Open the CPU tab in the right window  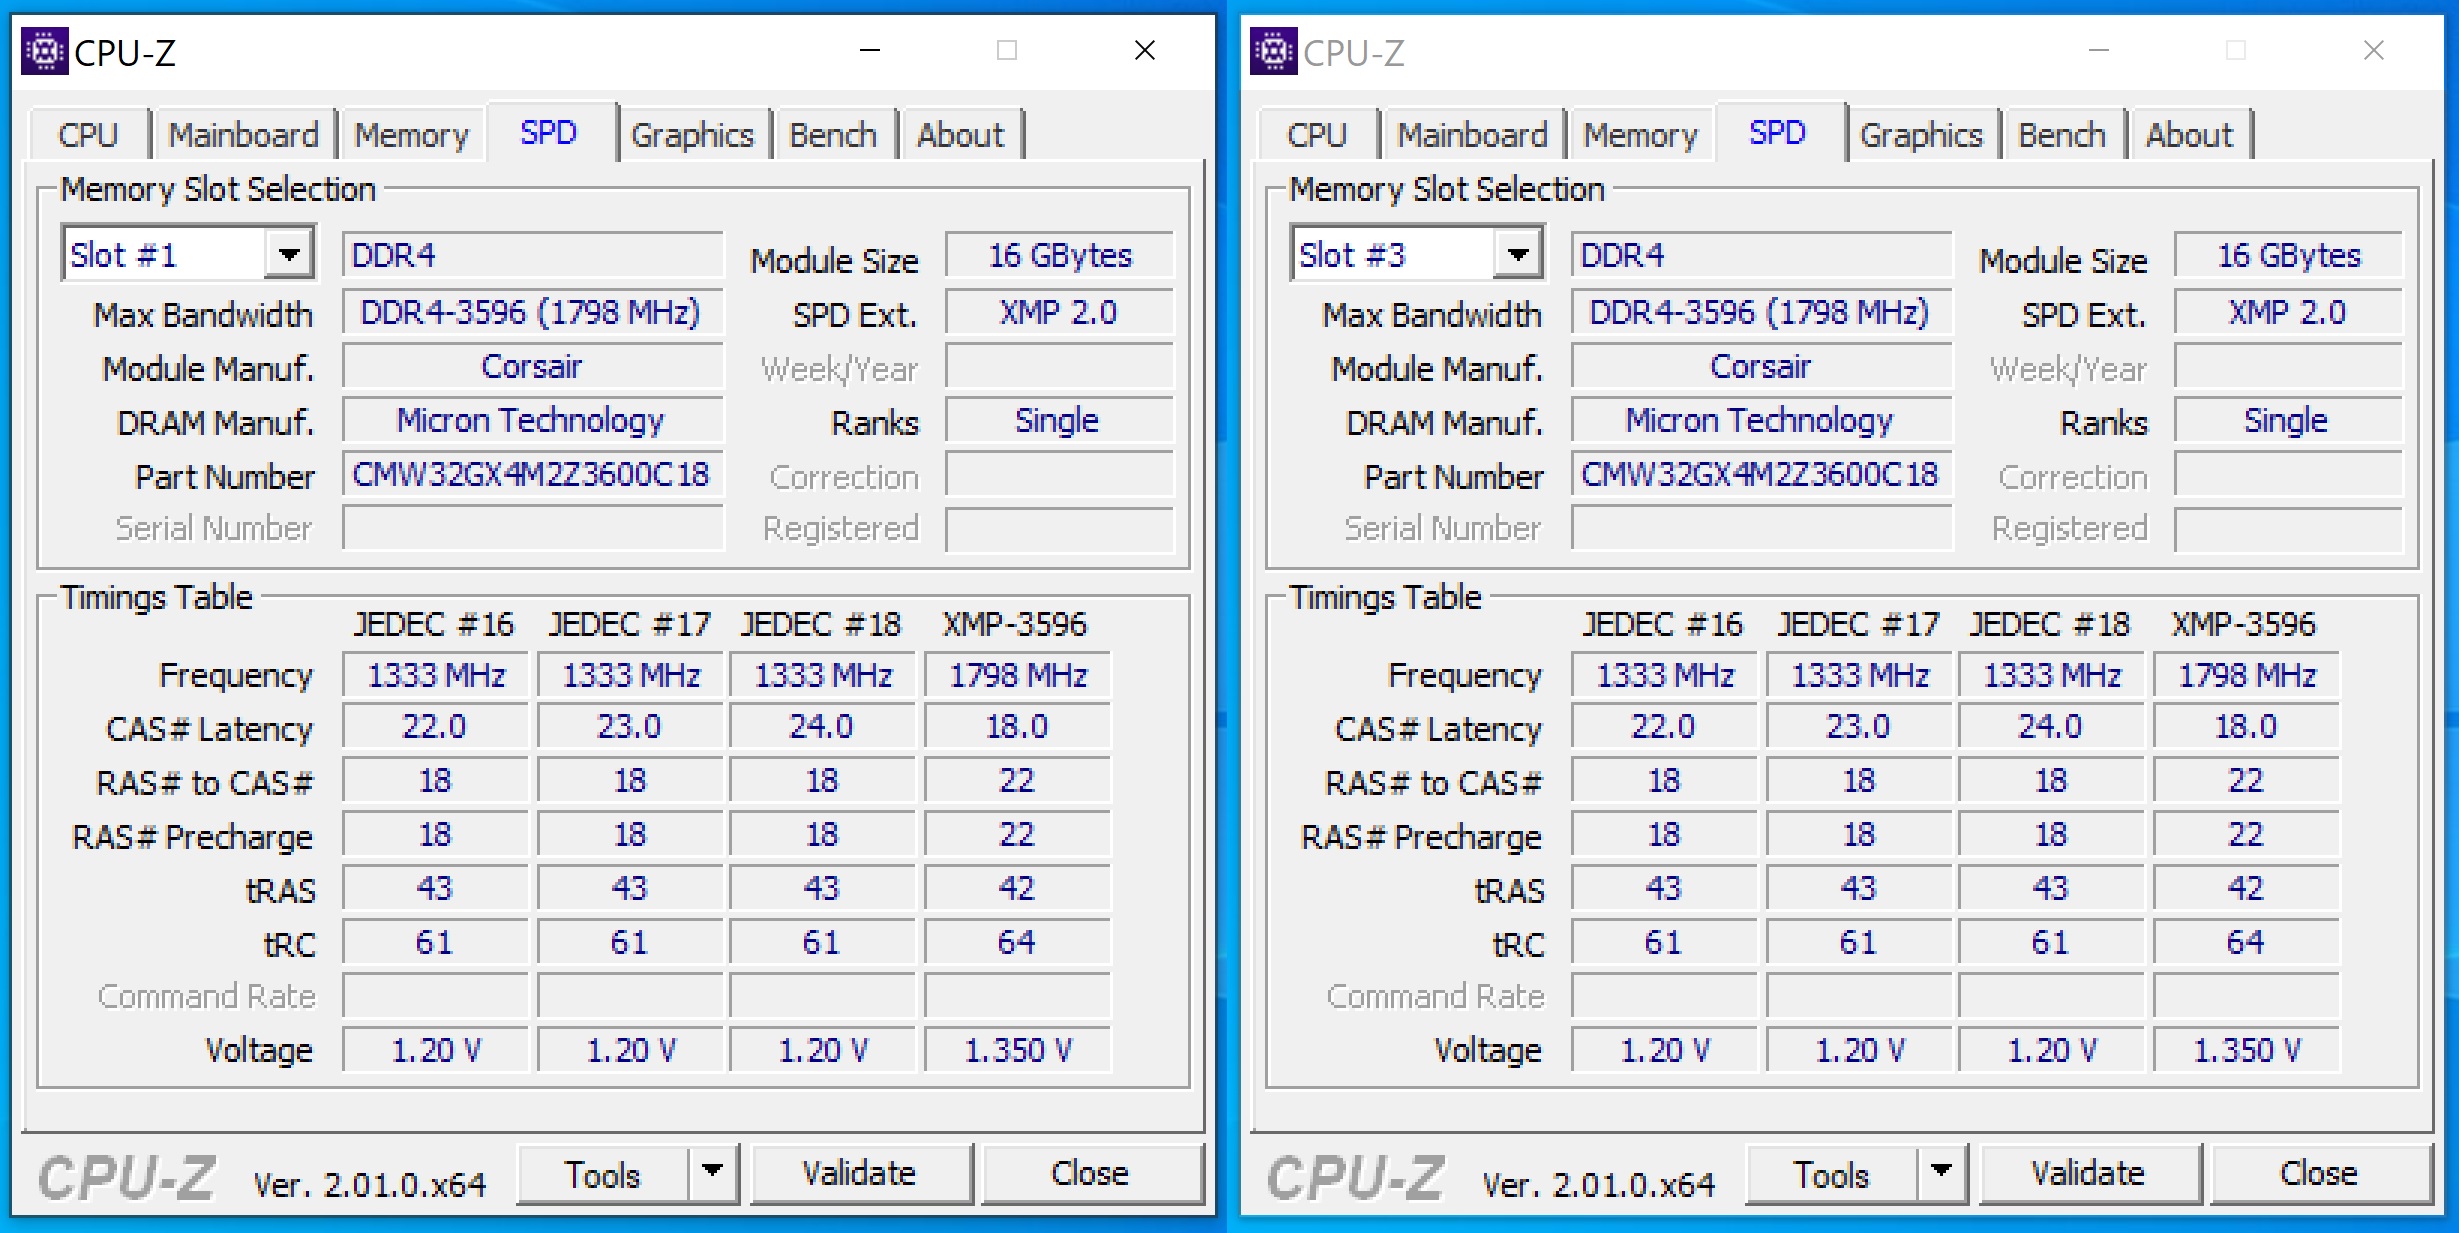coord(1317,135)
